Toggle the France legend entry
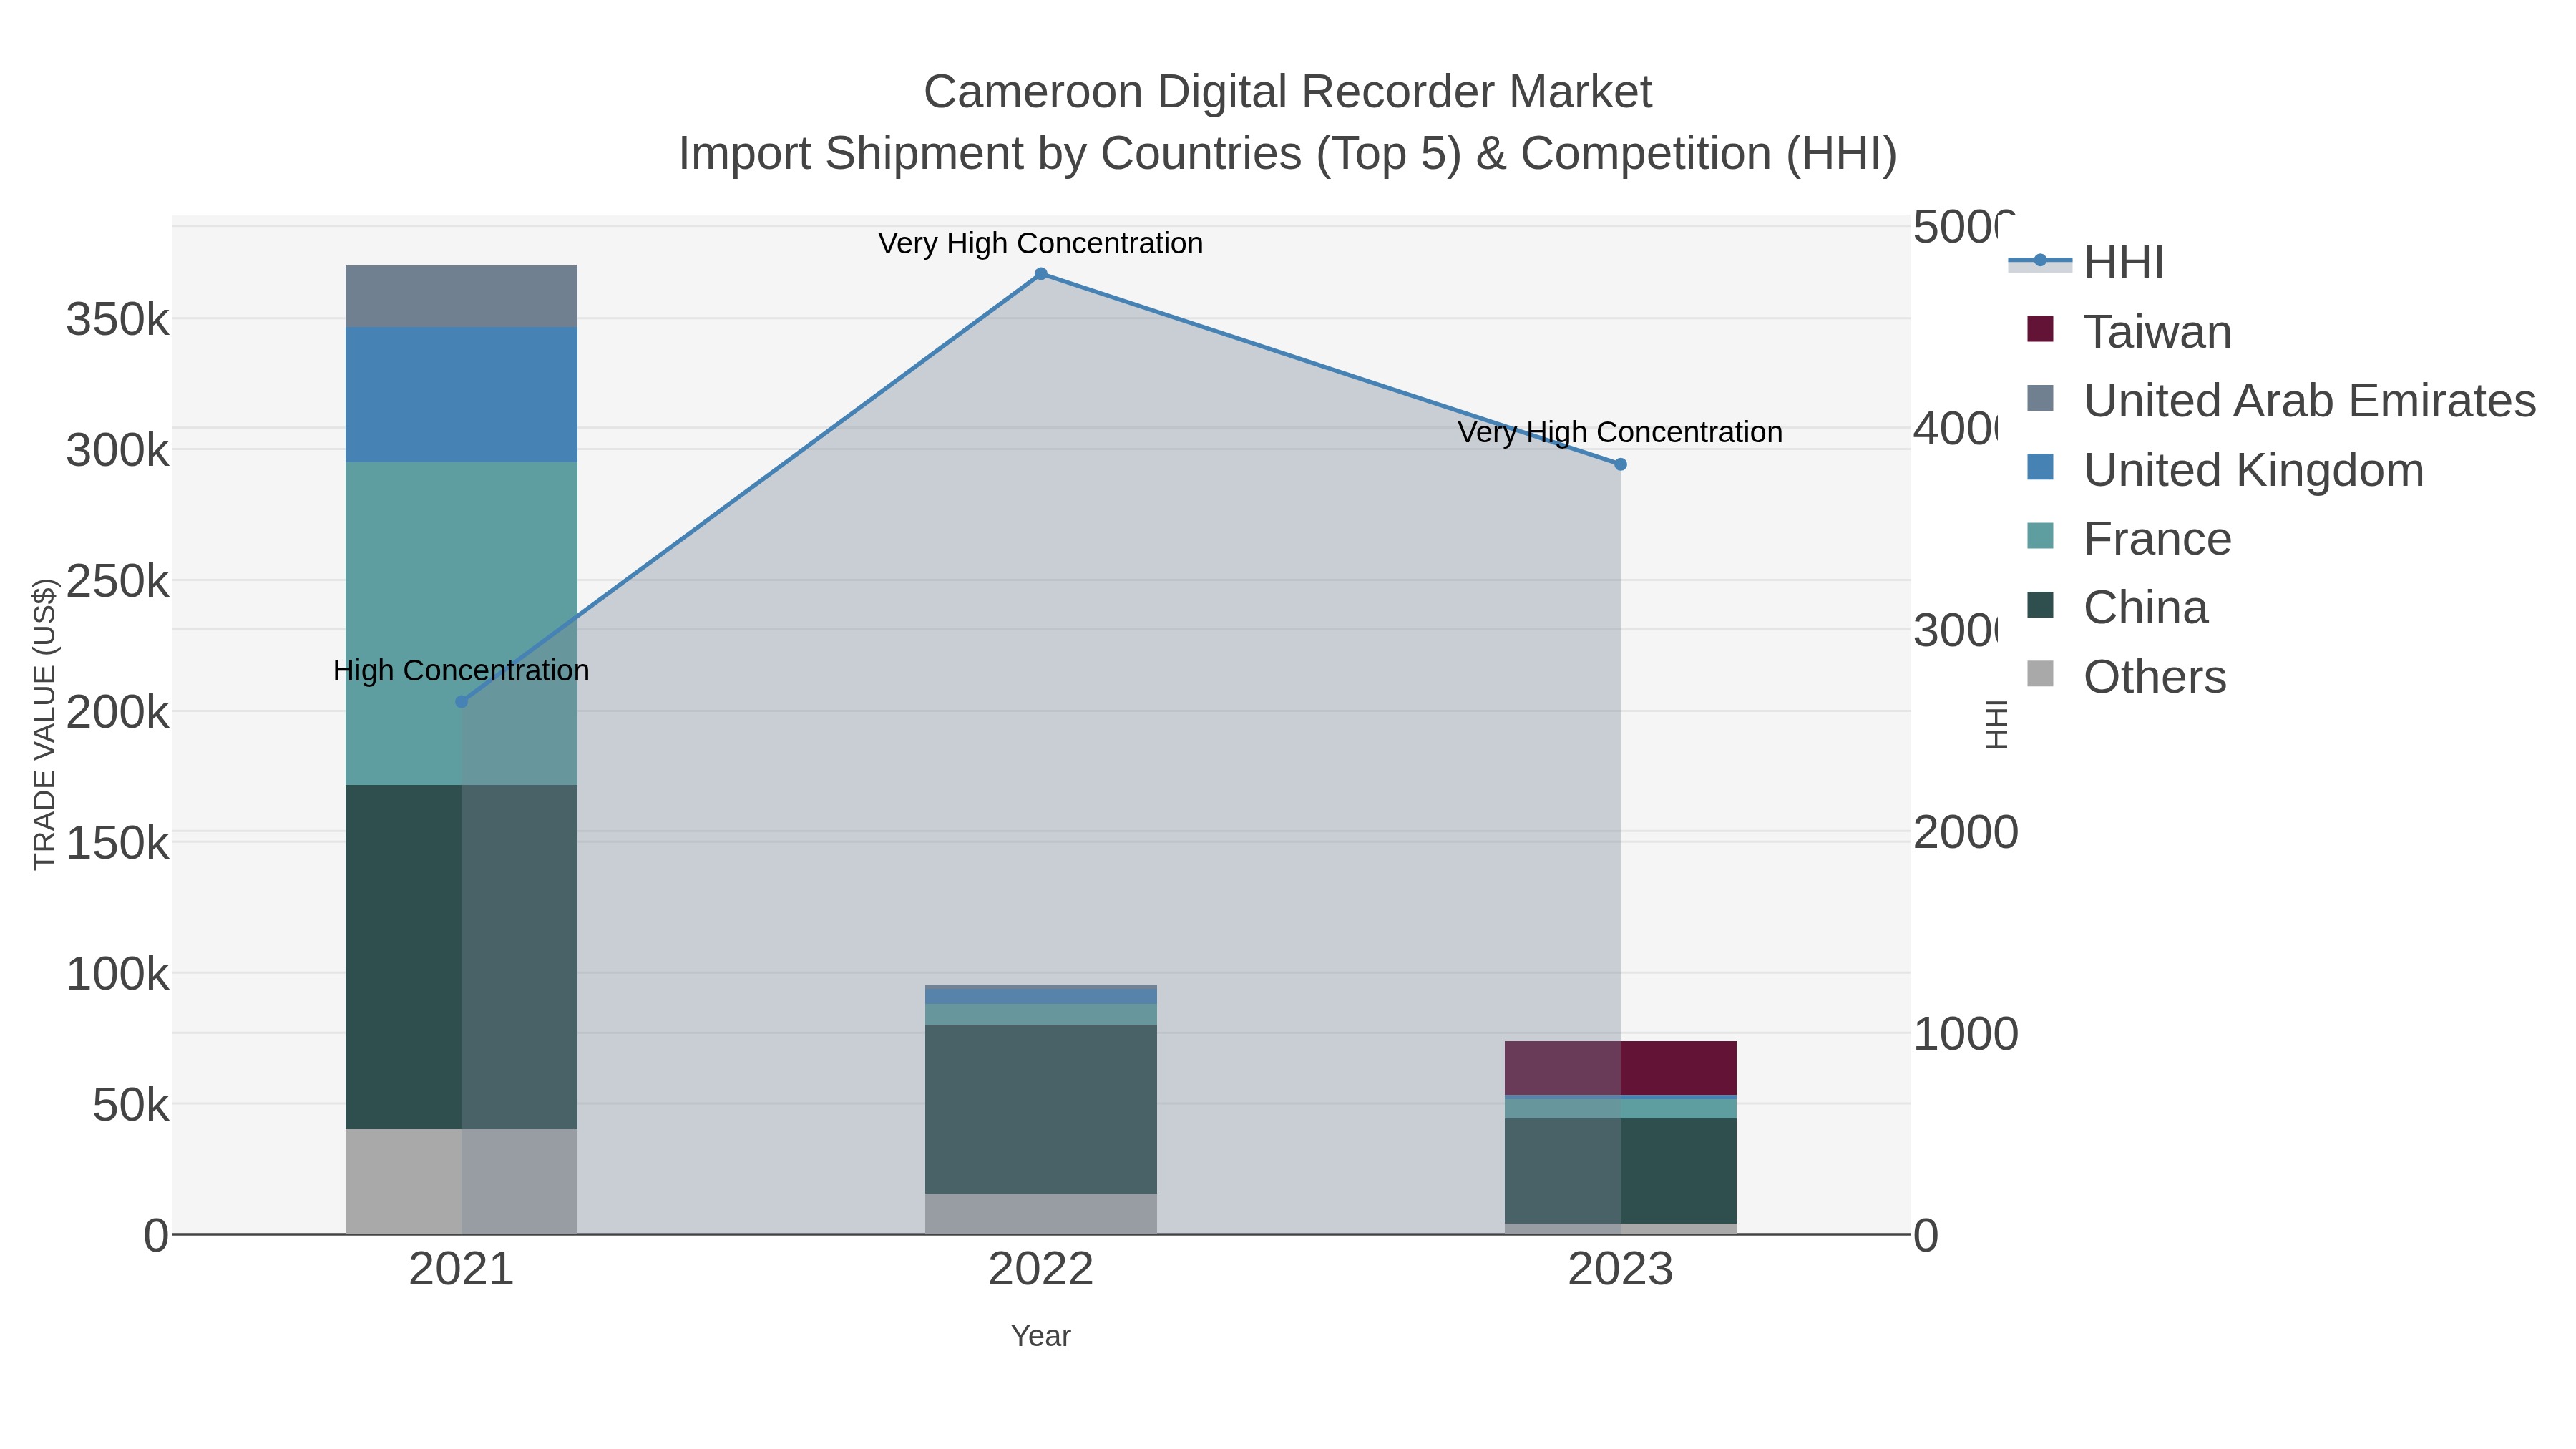2576x1449 pixels. (2130, 538)
